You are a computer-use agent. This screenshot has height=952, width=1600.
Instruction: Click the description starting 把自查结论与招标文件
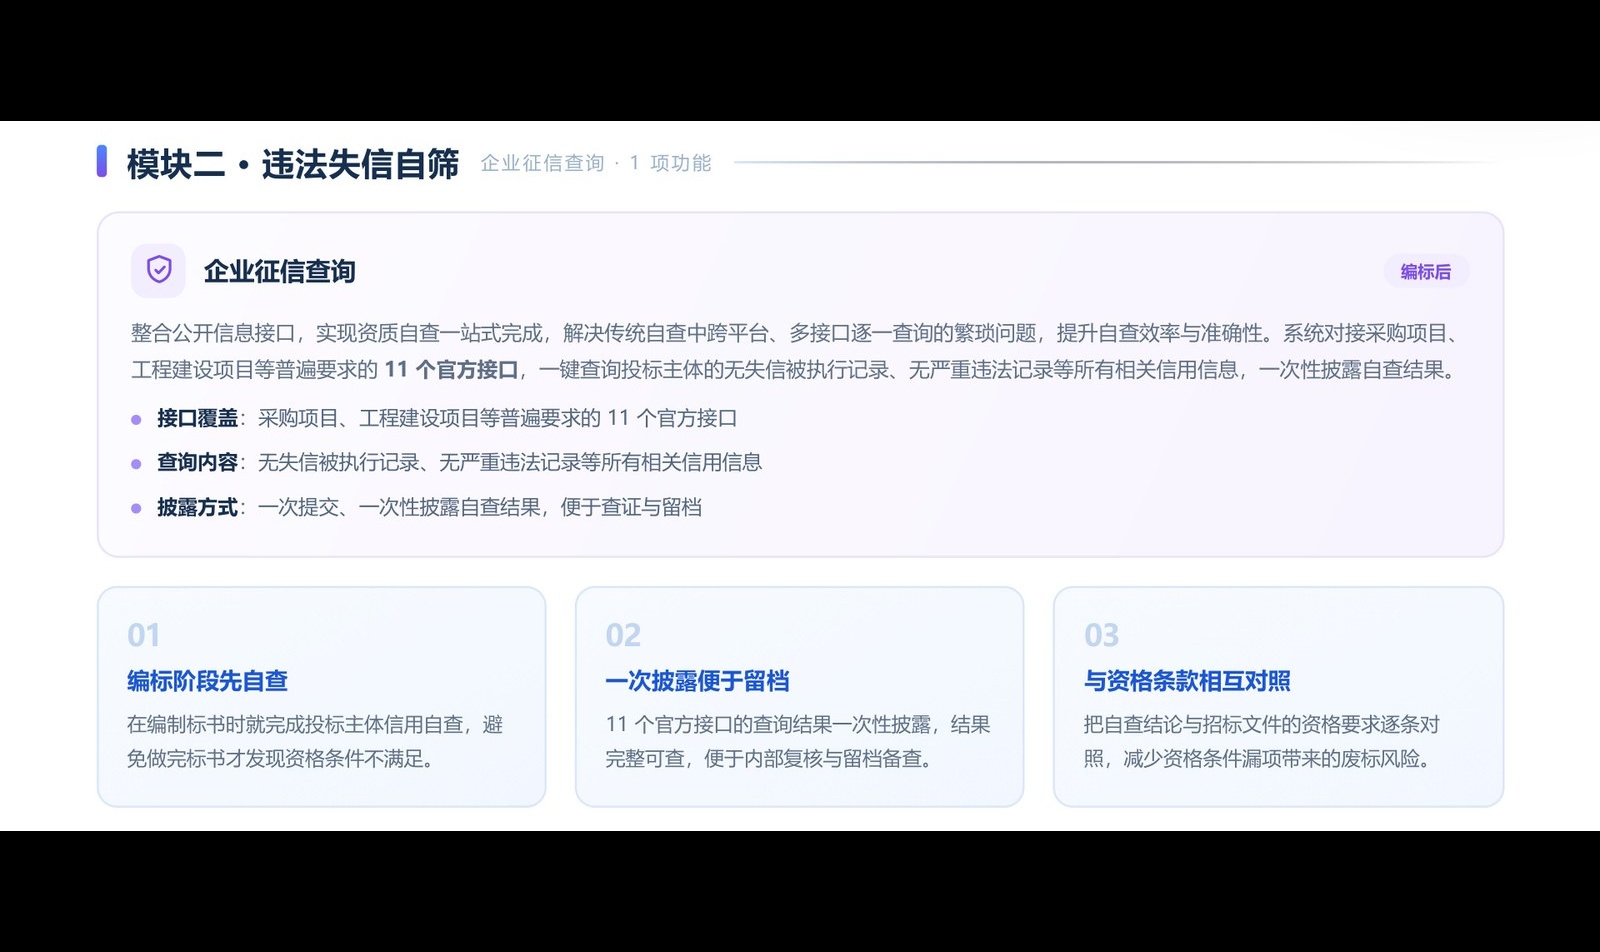(x=1262, y=741)
